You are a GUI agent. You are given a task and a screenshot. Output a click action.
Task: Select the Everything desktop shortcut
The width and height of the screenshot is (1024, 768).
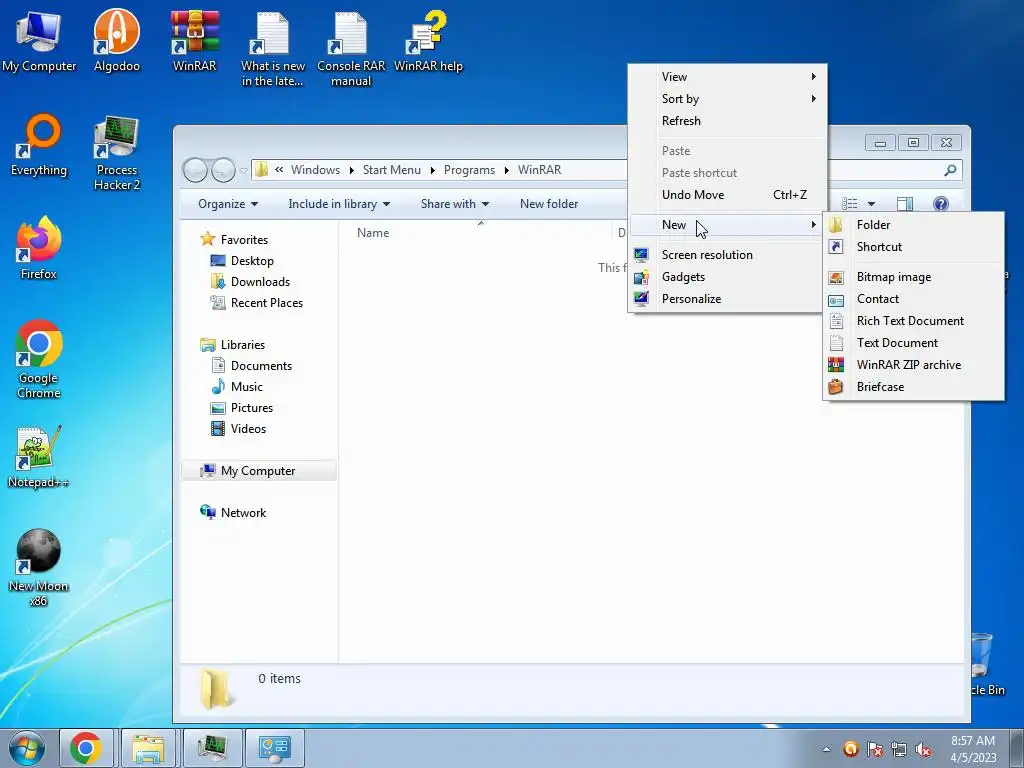pos(39,145)
